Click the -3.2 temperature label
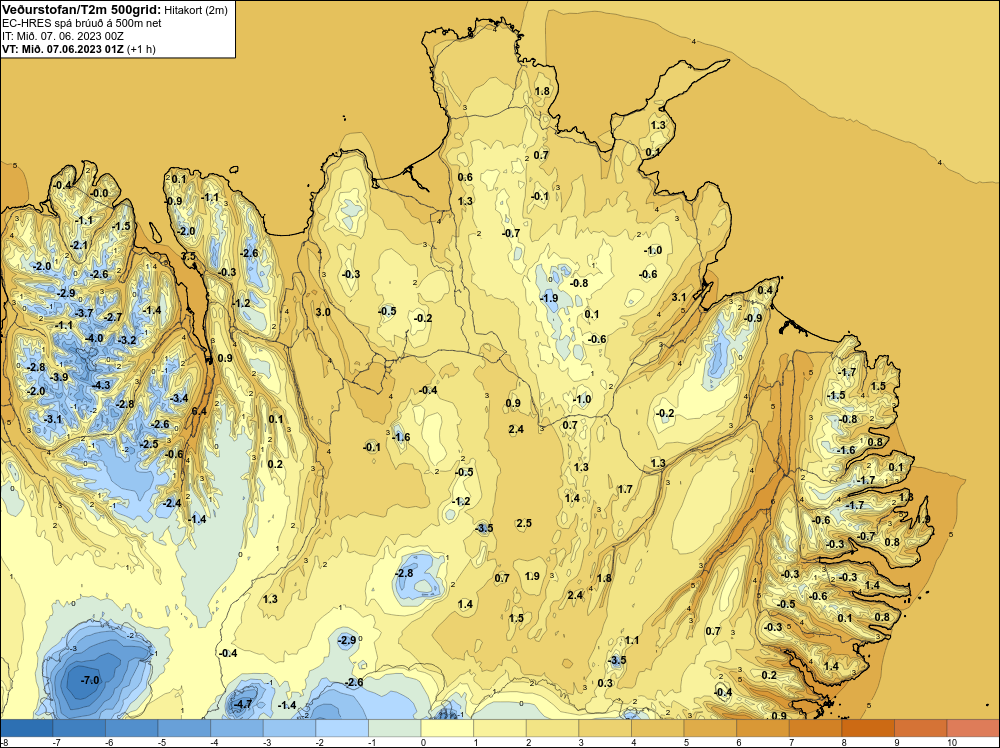This screenshot has width=1000, height=748. 127,341
